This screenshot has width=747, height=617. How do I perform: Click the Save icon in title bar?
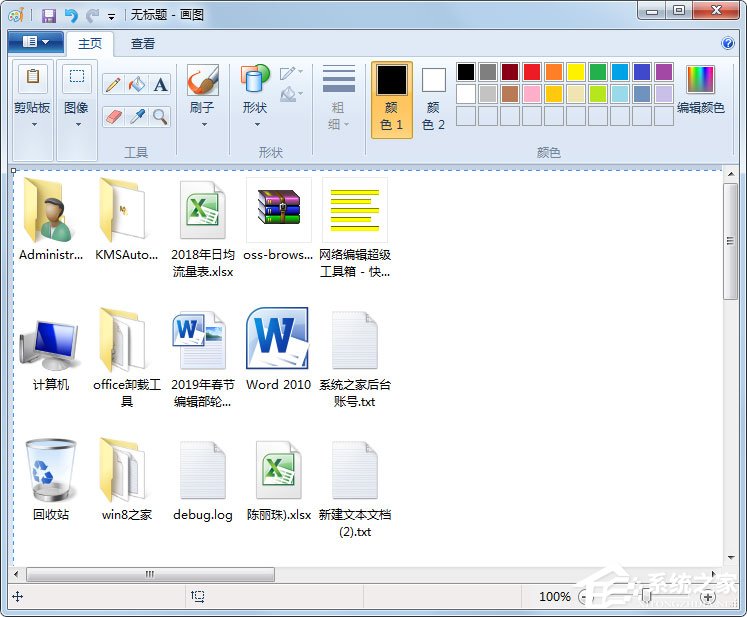pos(48,15)
